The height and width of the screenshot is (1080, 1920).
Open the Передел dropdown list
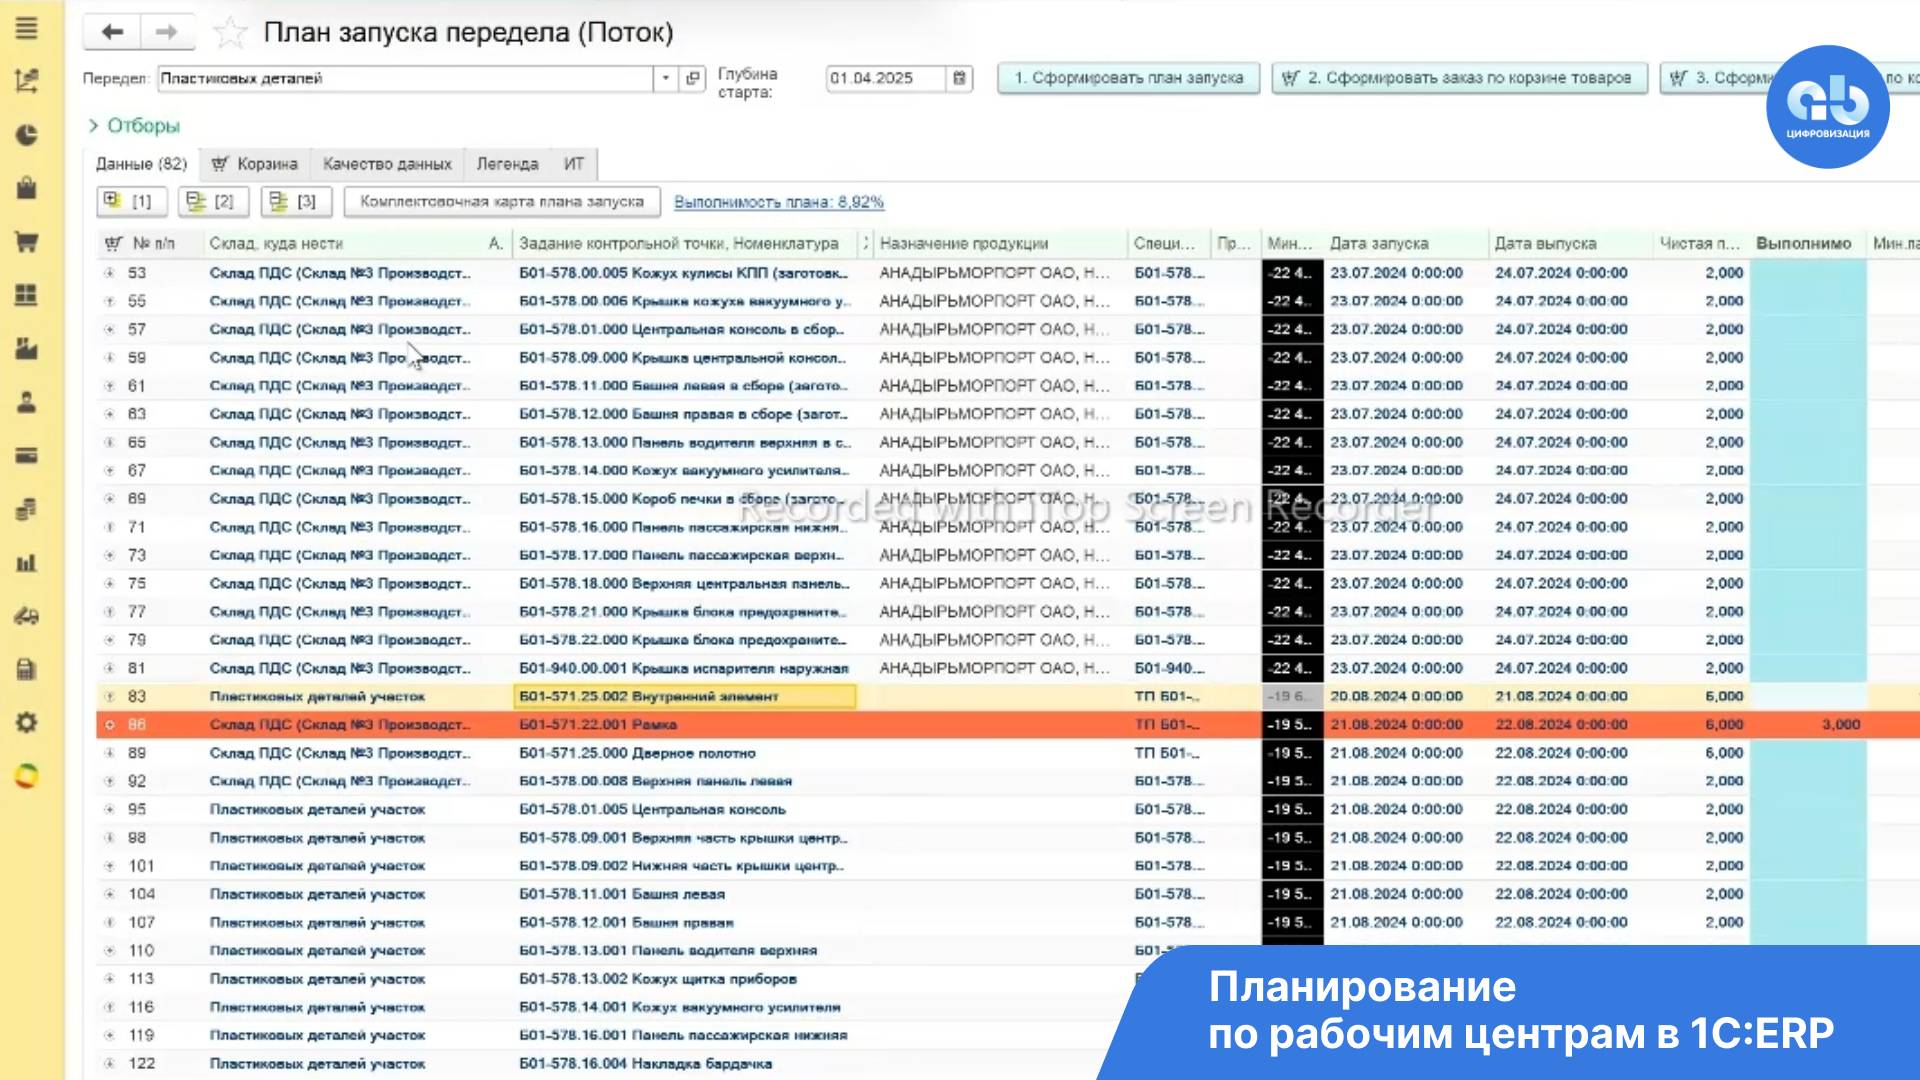tap(666, 78)
